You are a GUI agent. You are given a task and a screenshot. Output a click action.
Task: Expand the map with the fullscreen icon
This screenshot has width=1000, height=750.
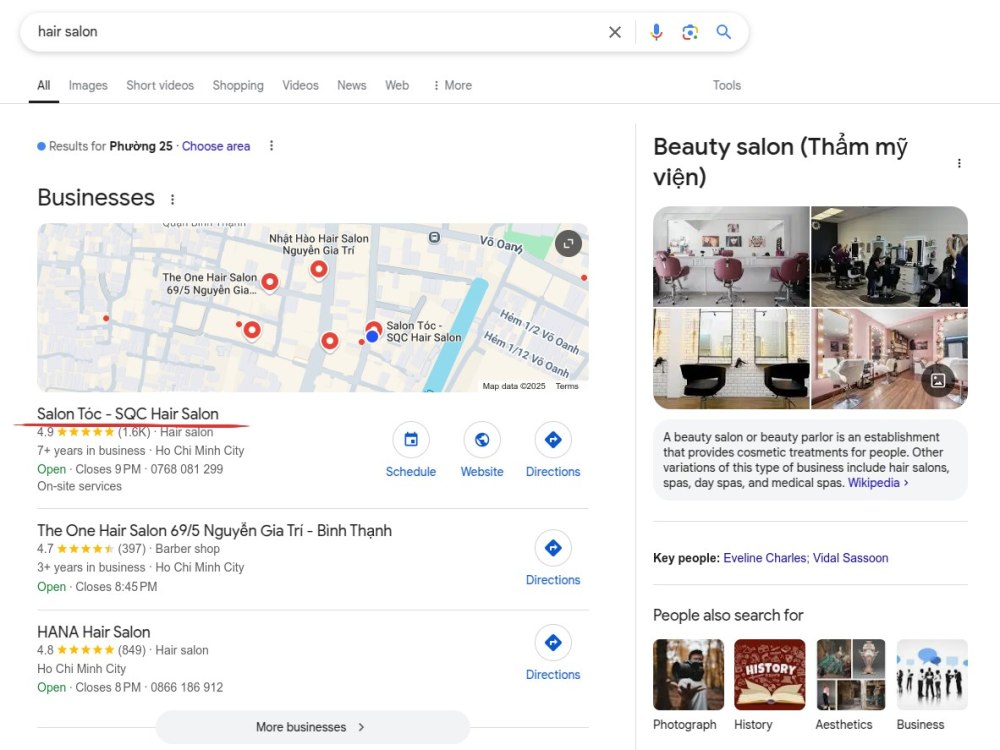(568, 243)
